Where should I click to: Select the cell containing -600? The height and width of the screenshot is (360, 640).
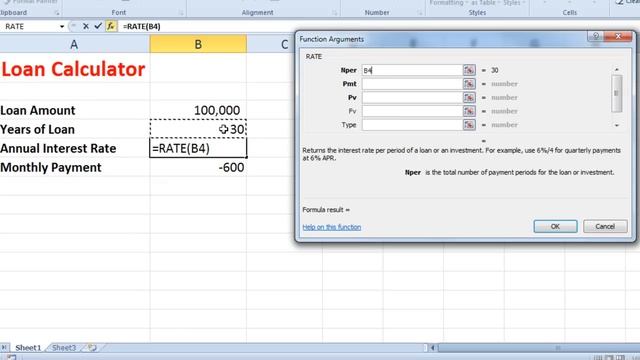pyautogui.click(x=198, y=167)
